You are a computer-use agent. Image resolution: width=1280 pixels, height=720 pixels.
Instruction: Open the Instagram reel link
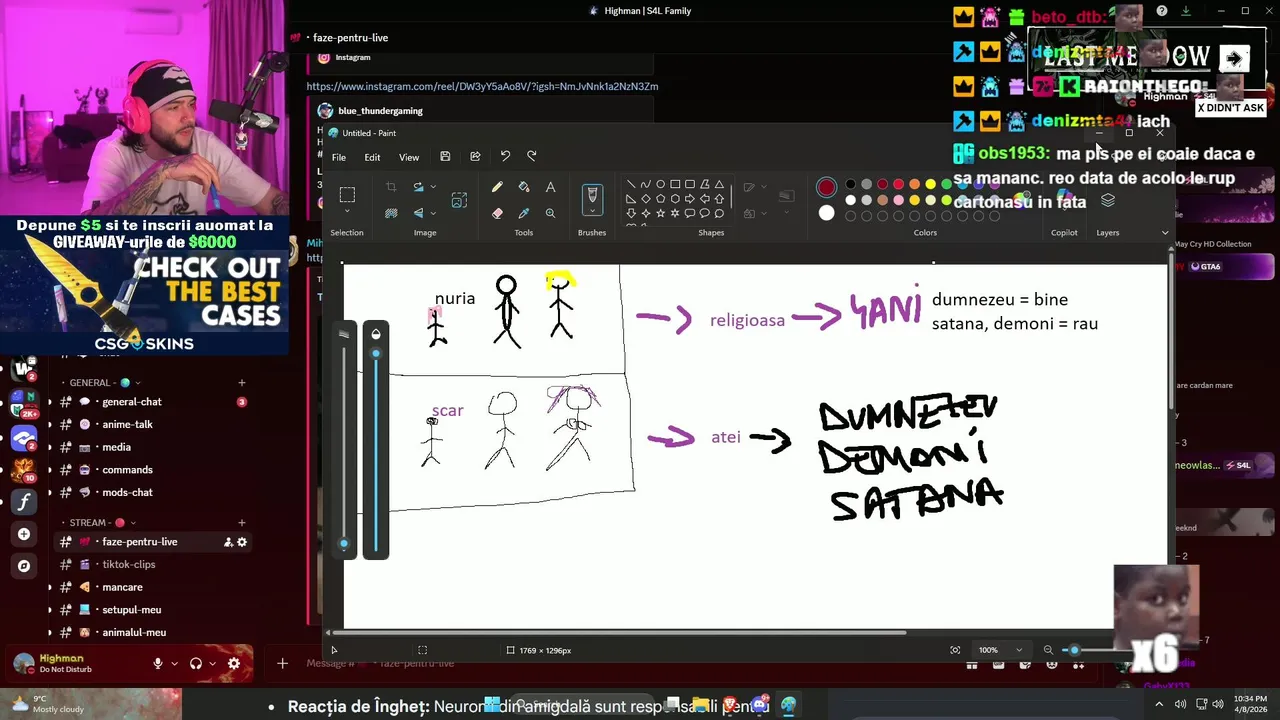coord(482,86)
